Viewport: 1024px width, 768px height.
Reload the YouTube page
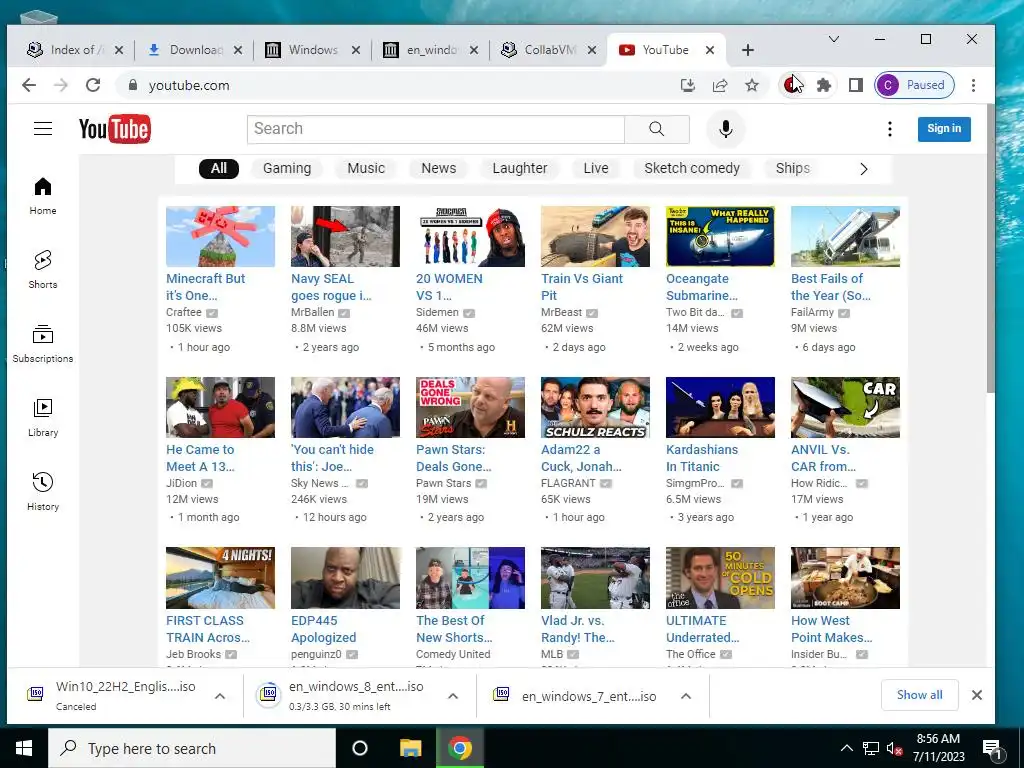pos(93,85)
